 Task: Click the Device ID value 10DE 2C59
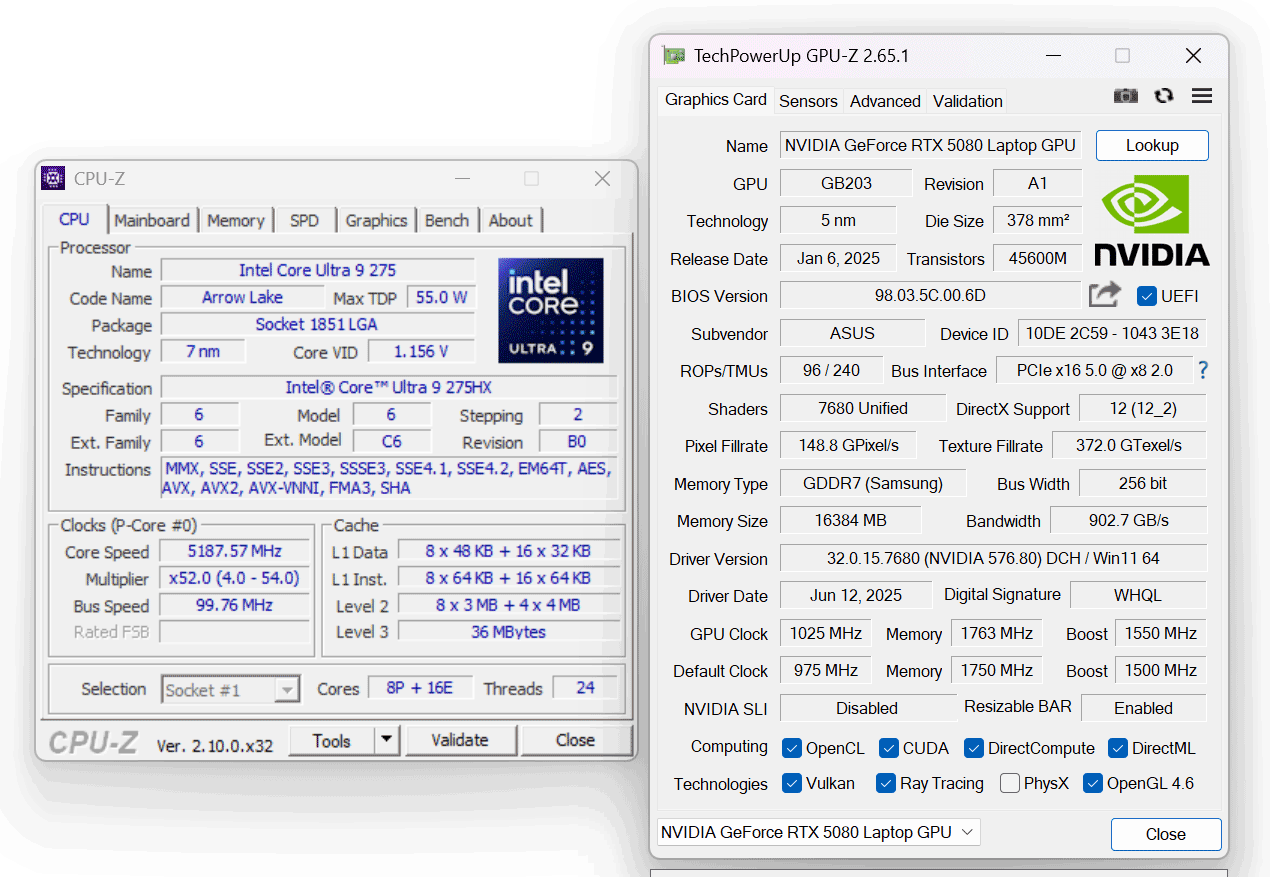point(1112,334)
